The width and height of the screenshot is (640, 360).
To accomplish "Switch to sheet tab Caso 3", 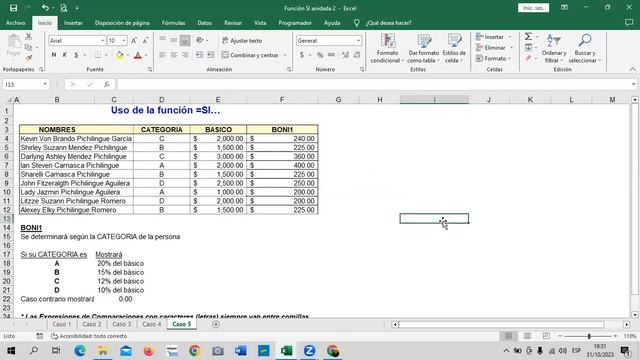I will (122, 324).
